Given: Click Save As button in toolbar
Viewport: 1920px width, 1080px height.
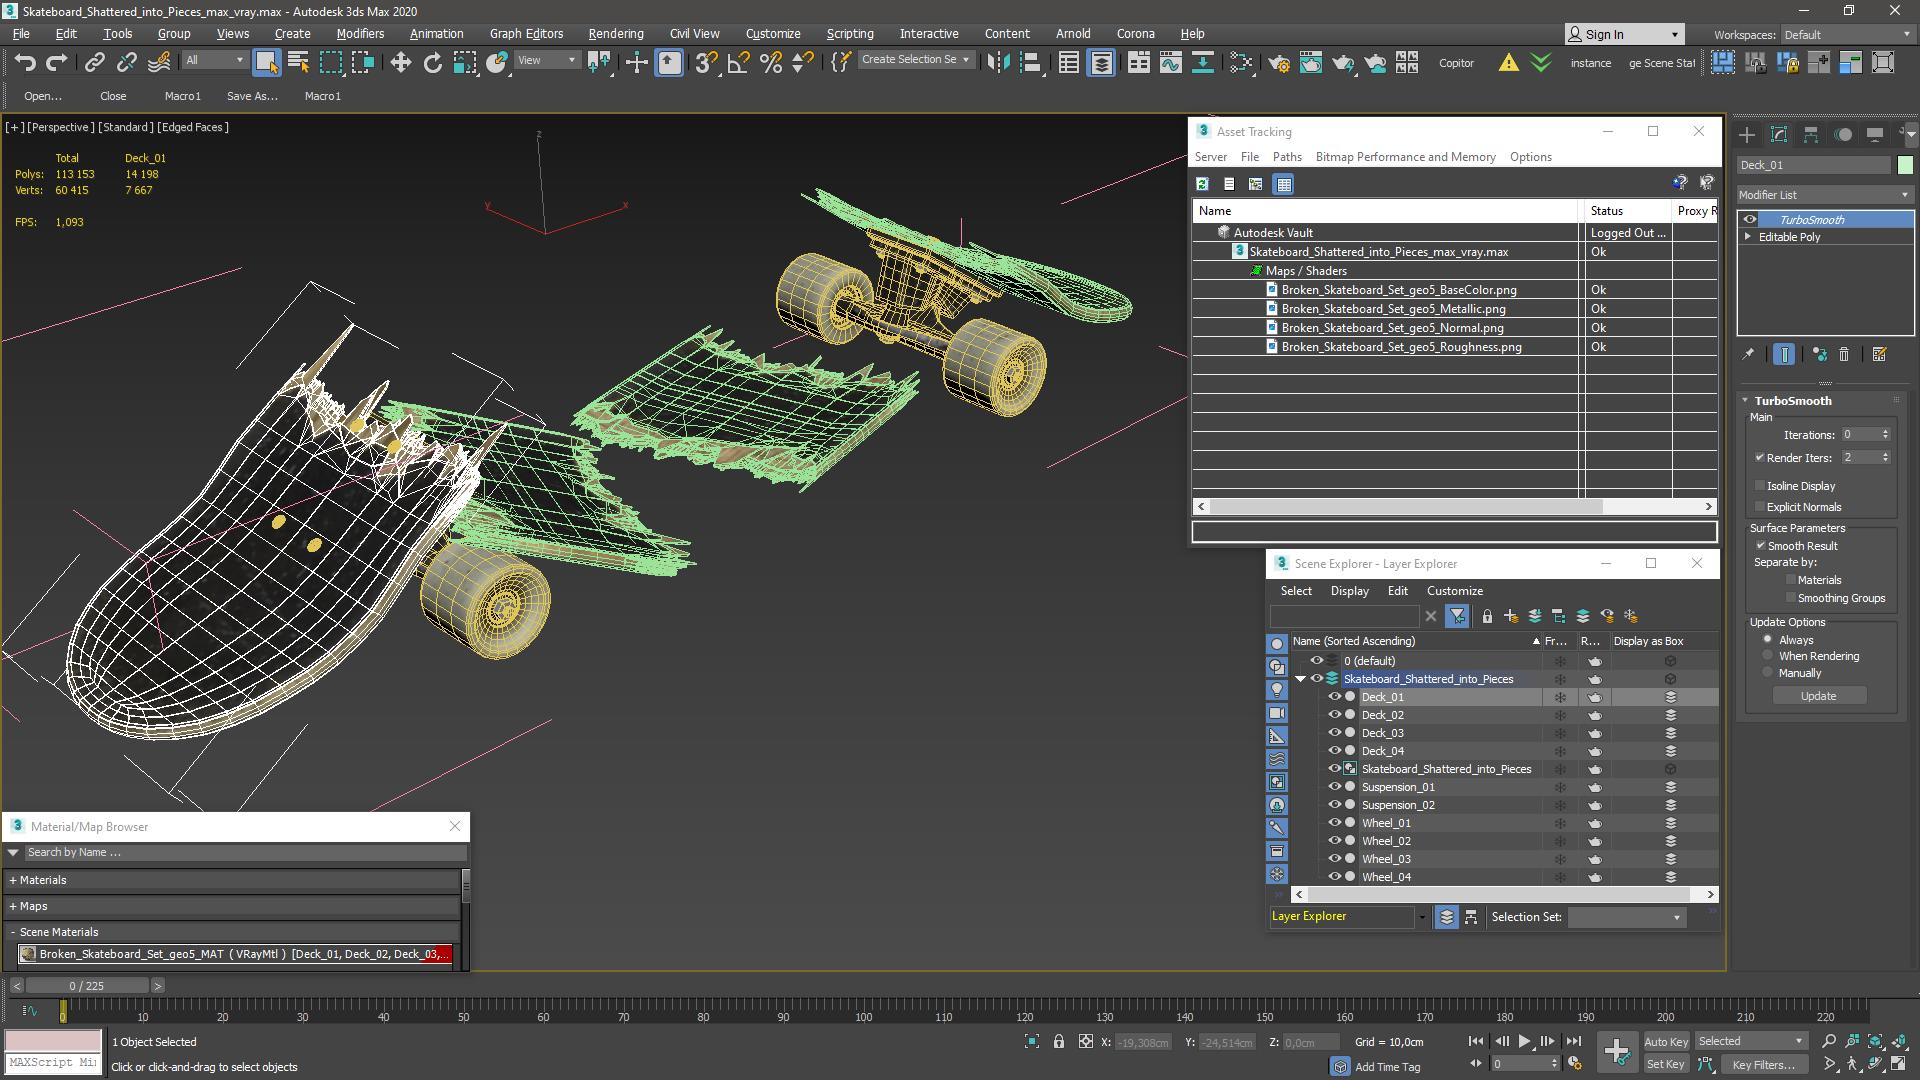Looking at the screenshot, I should [251, 95].
